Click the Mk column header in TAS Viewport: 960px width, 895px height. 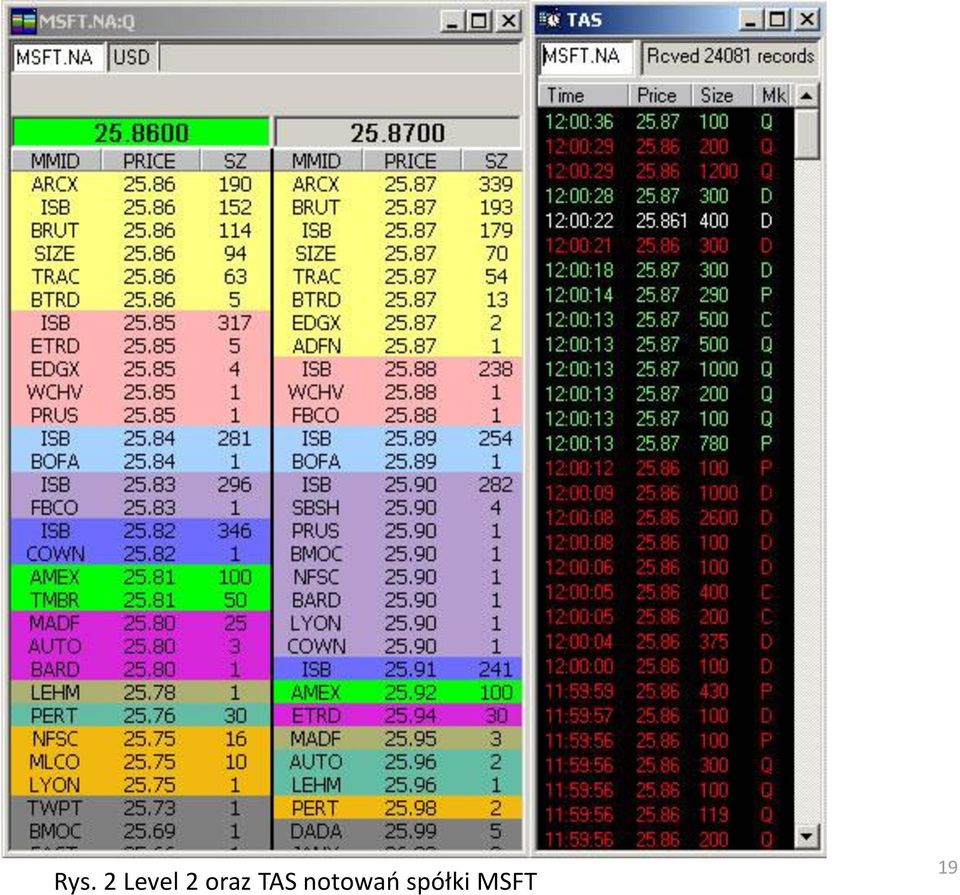click(x=773, y=95)
